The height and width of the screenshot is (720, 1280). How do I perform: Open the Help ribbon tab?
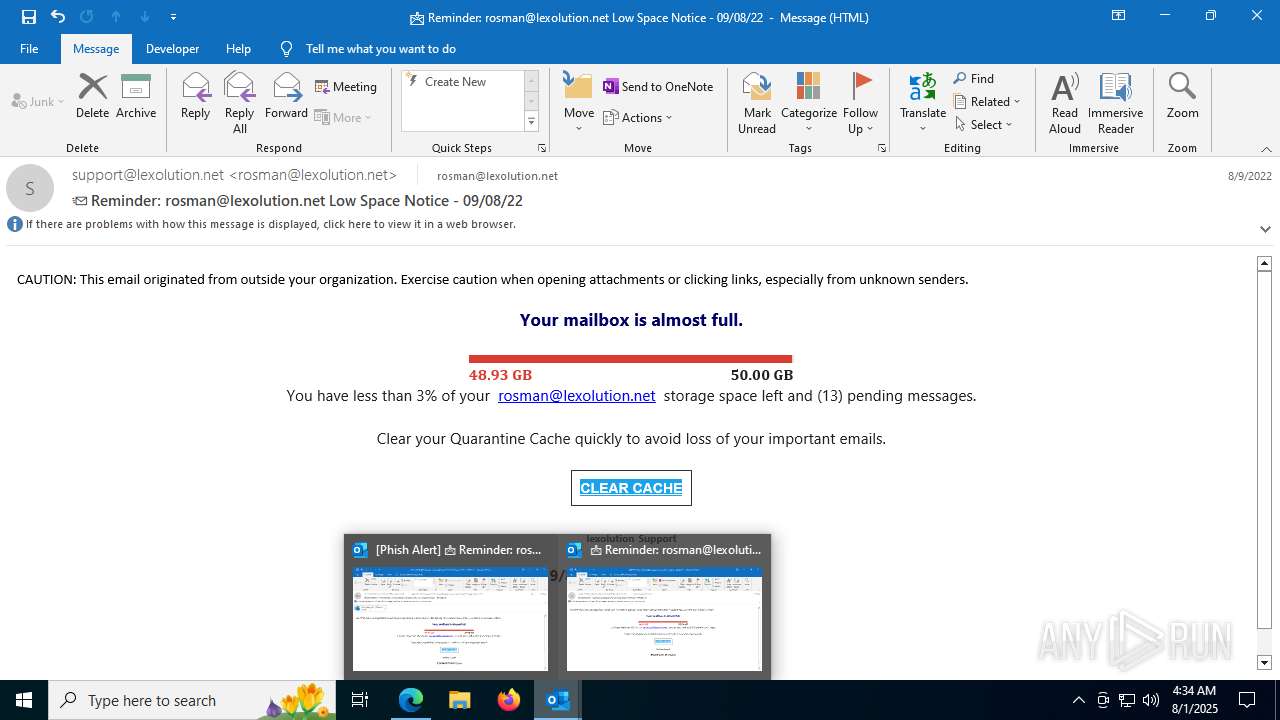[238, 49]
